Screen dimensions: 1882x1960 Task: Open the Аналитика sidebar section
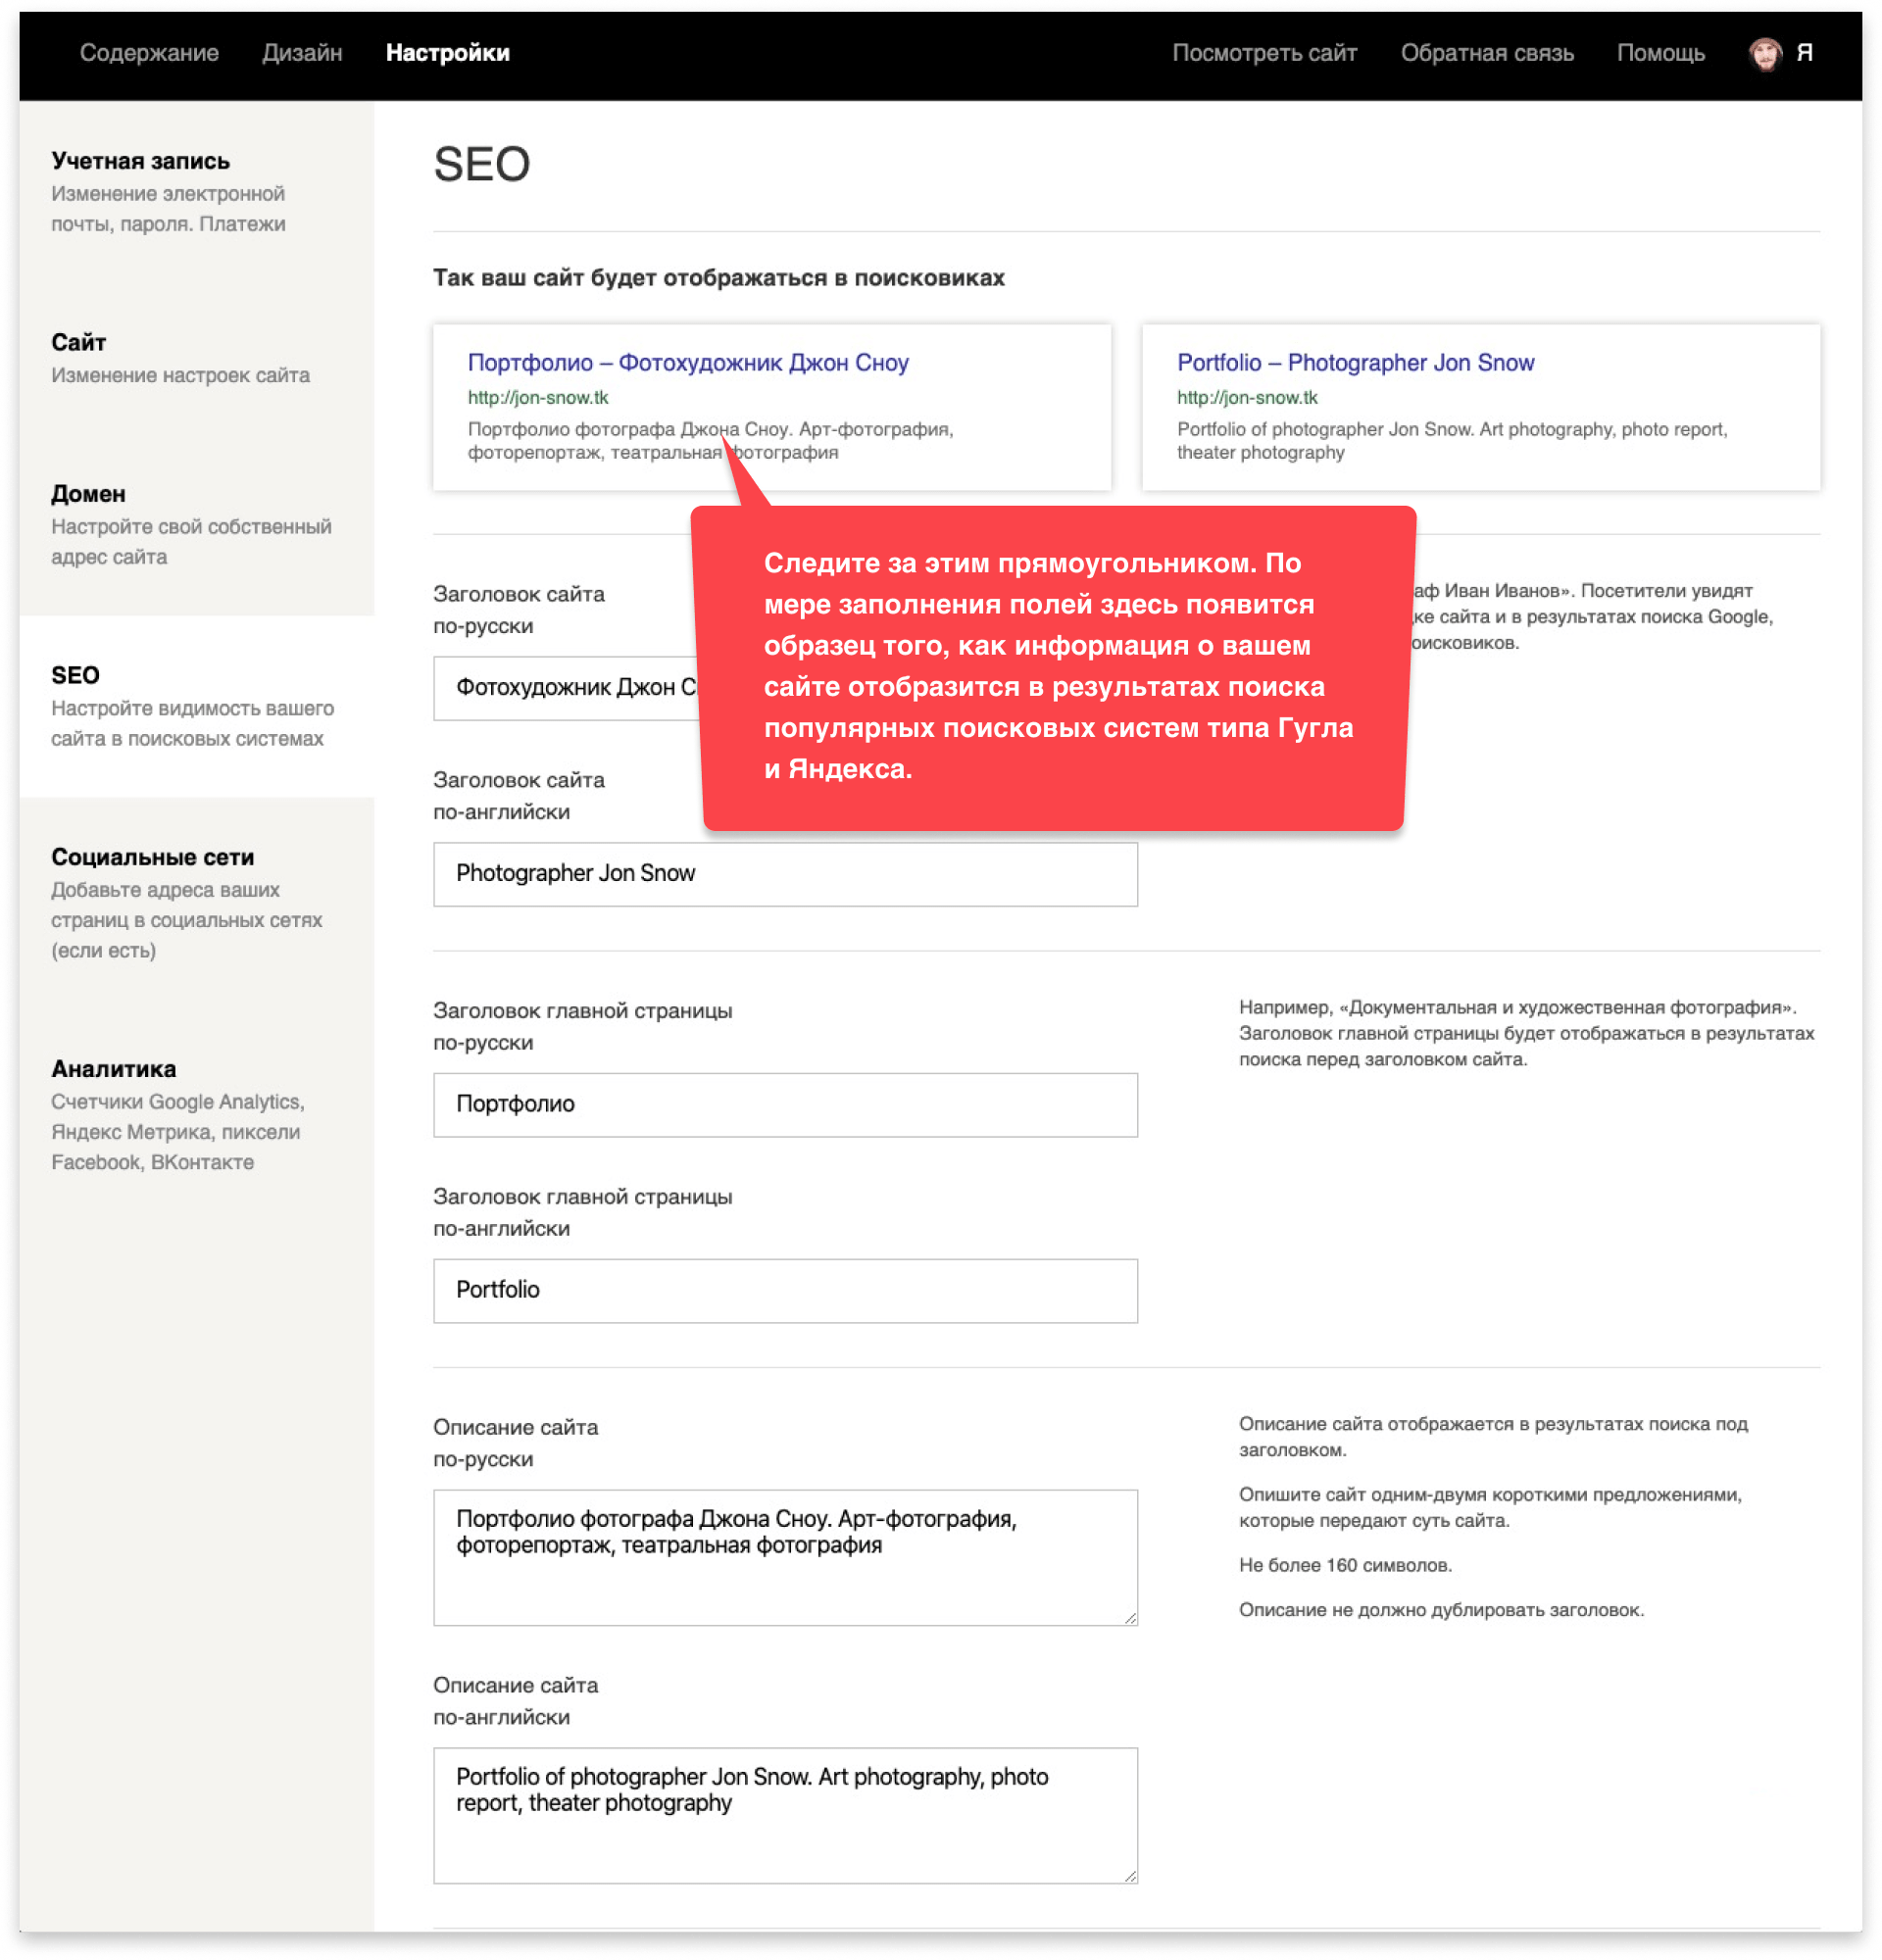coord(113,1069)
